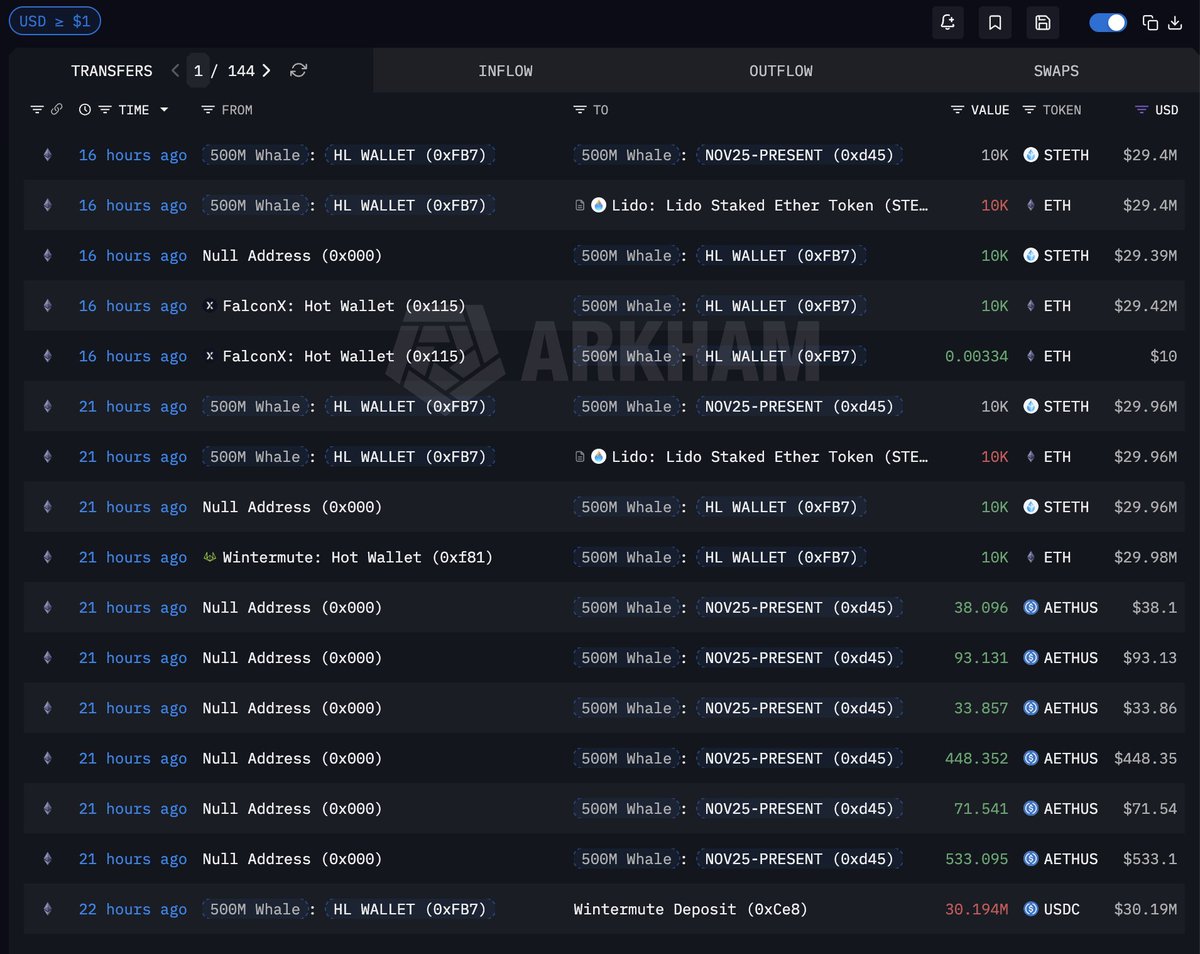Click Ethereum icon on the $10 row
The width and height of the screenshot is (1200, 954).
(47, 356)
